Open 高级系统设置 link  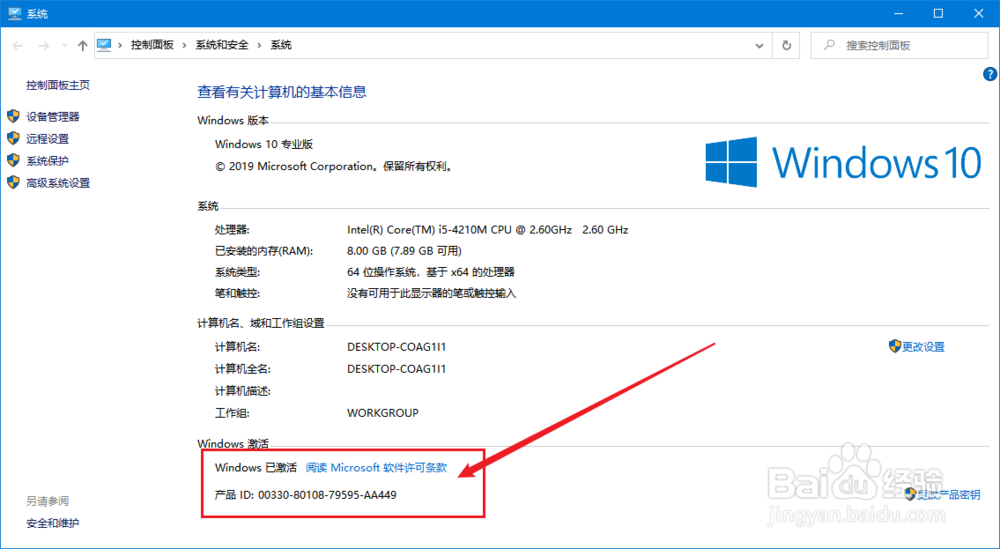[x=58, y=183]
